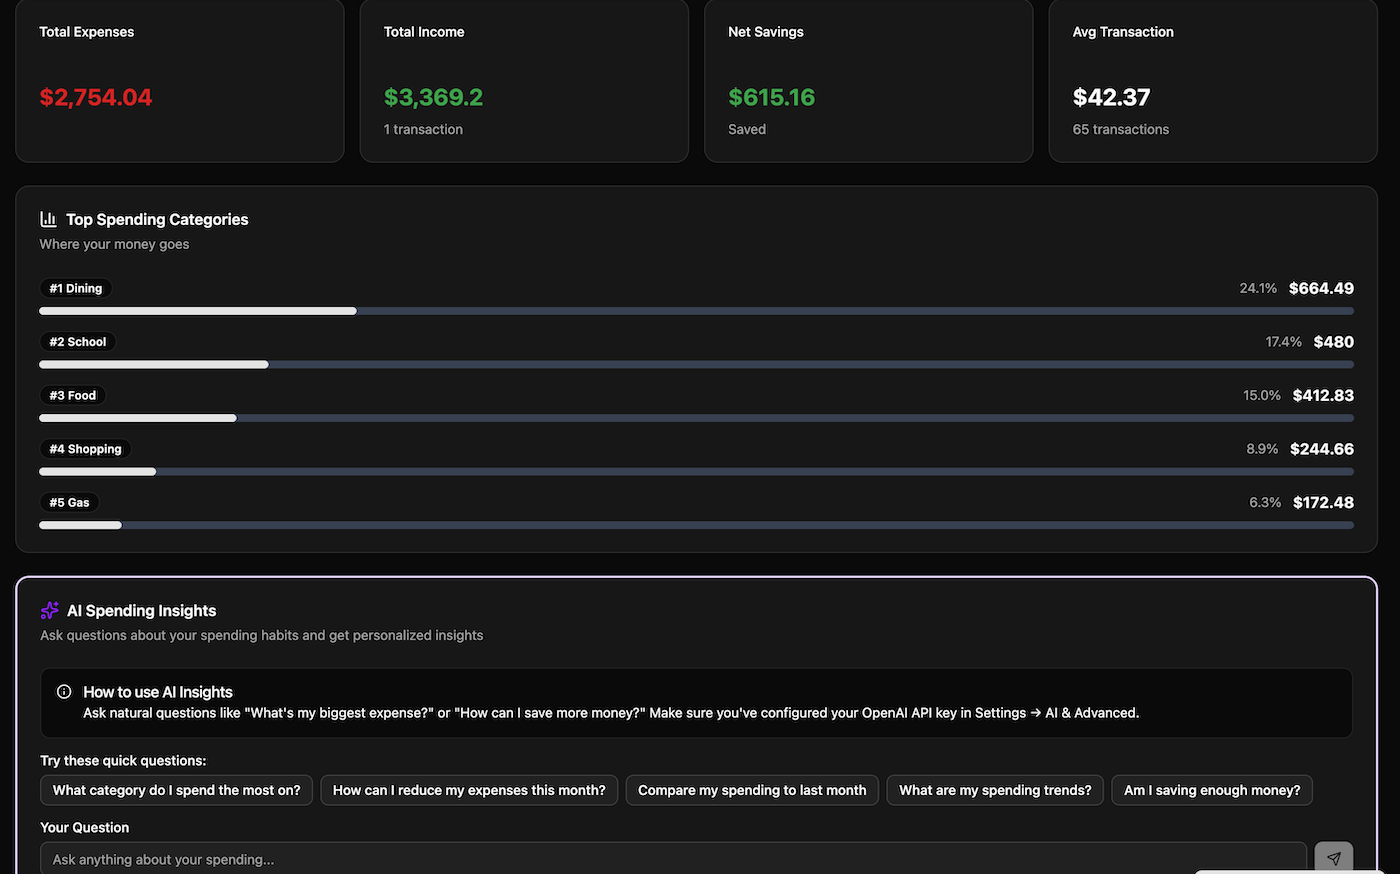The width and height of the screenshot is (1400, 874).
Task: Click the info icon in How to use AI Insights
Action: pyautogui.click(x=63, y=691)
